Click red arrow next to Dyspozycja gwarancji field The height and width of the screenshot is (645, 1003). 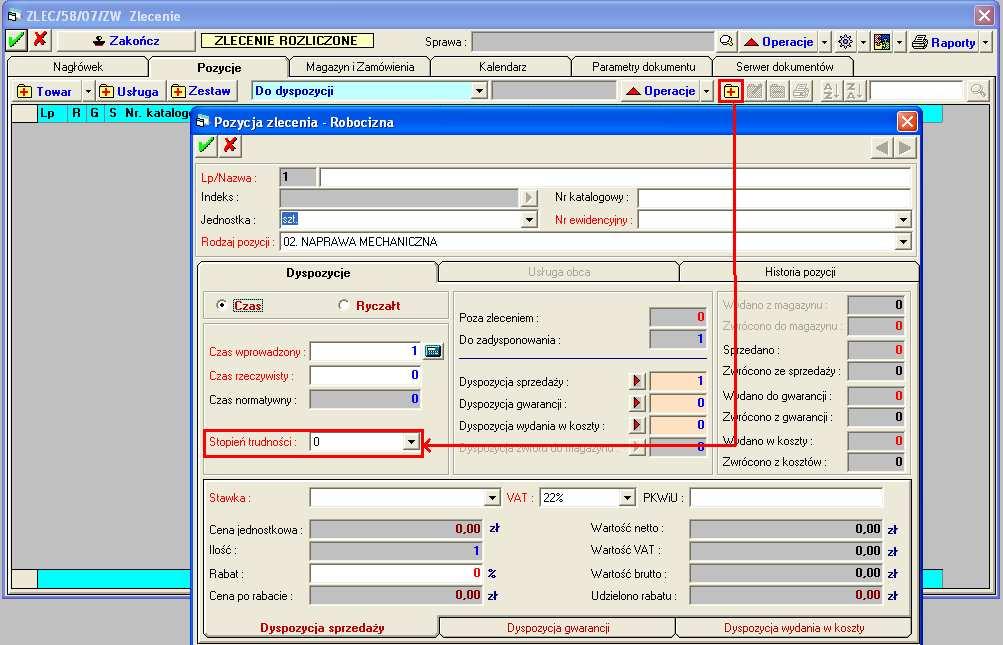(636, 403)
